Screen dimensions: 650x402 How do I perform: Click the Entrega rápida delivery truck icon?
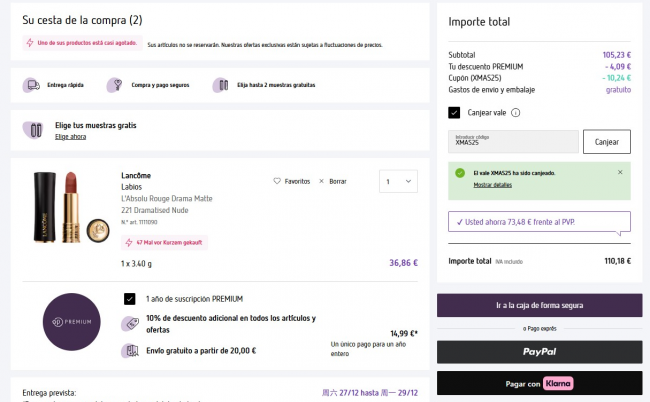(30, 86)
